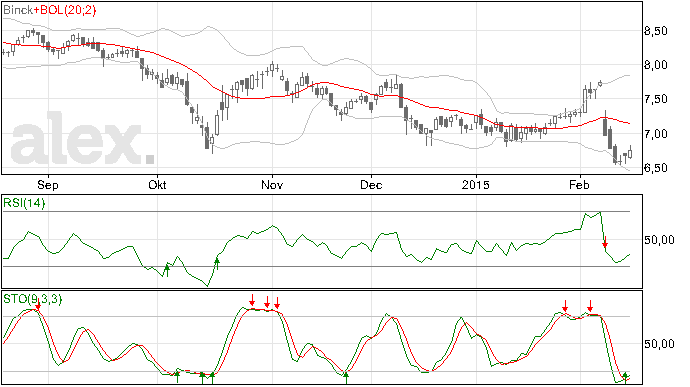690x387 pixels.
Task: Click the red STO arrow over the STO label
Action: pos(38,304)
